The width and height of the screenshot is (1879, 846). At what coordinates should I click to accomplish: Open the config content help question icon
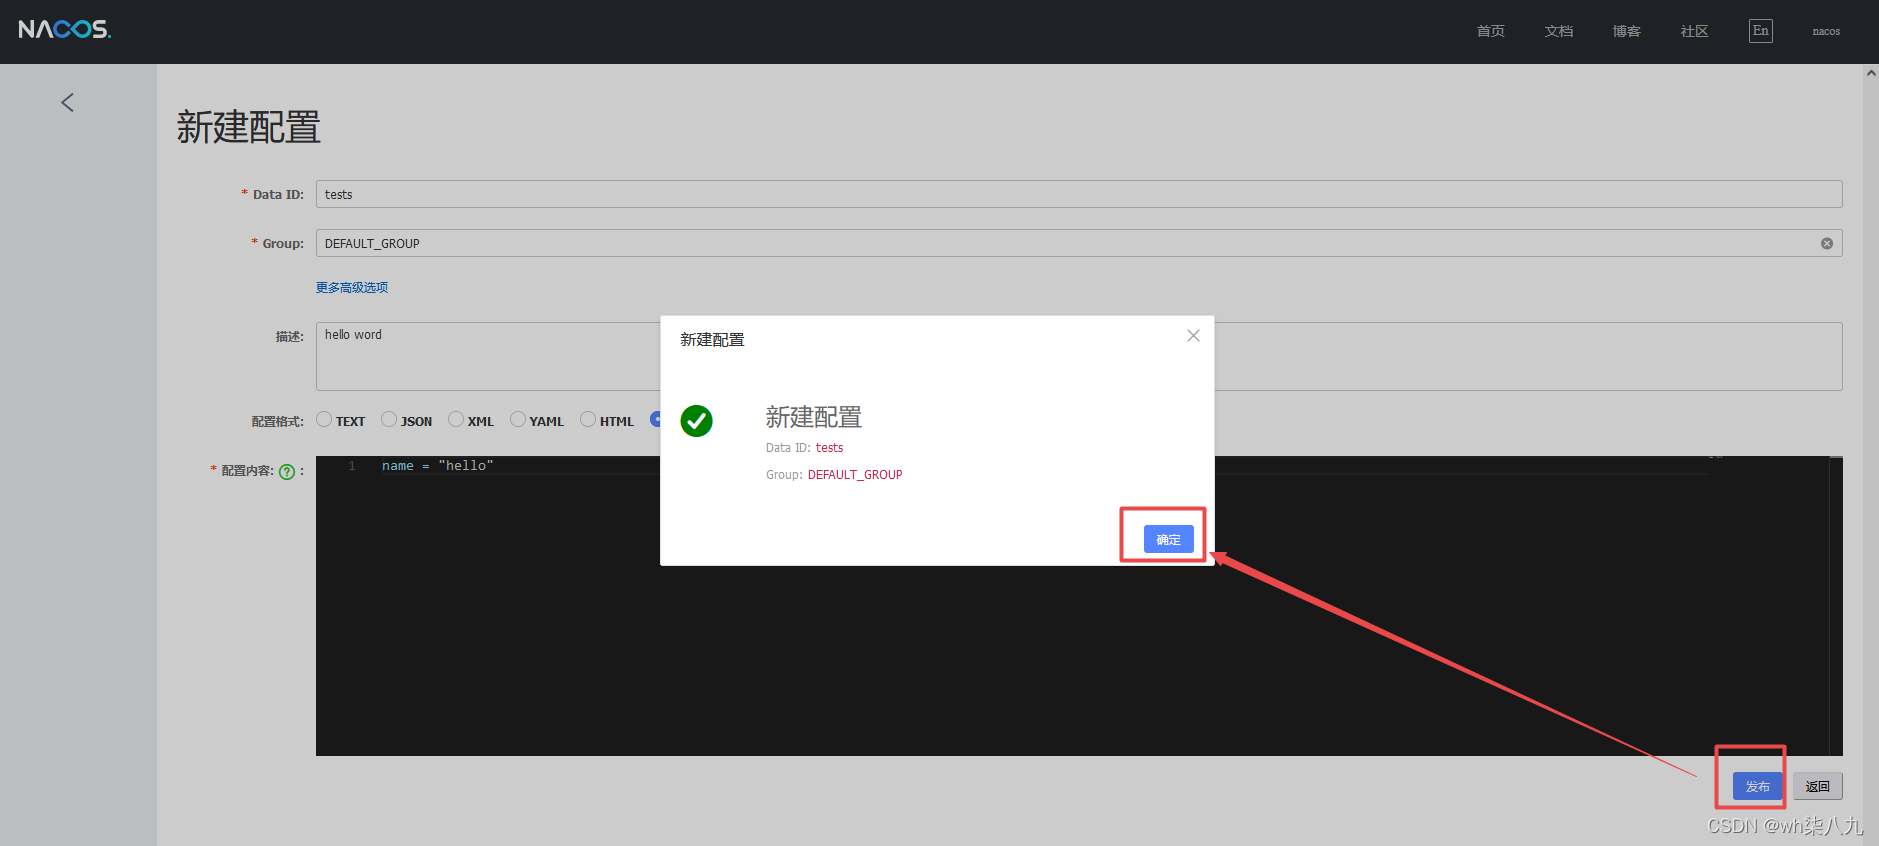tap(287, 472)
